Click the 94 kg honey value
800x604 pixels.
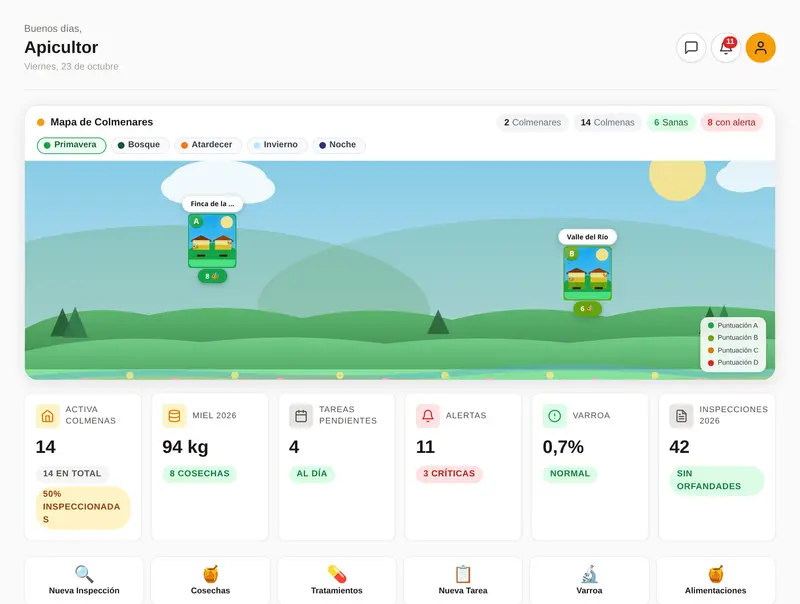[x=185, y=447]
